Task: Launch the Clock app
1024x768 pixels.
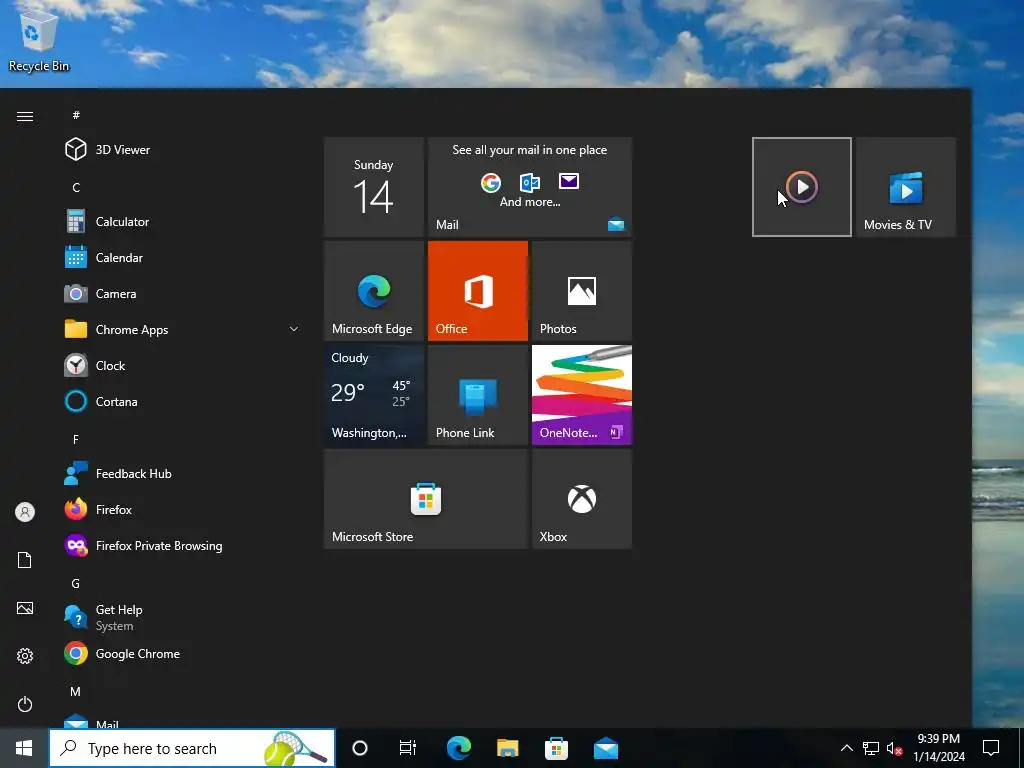Action: (x=183, y=365)
